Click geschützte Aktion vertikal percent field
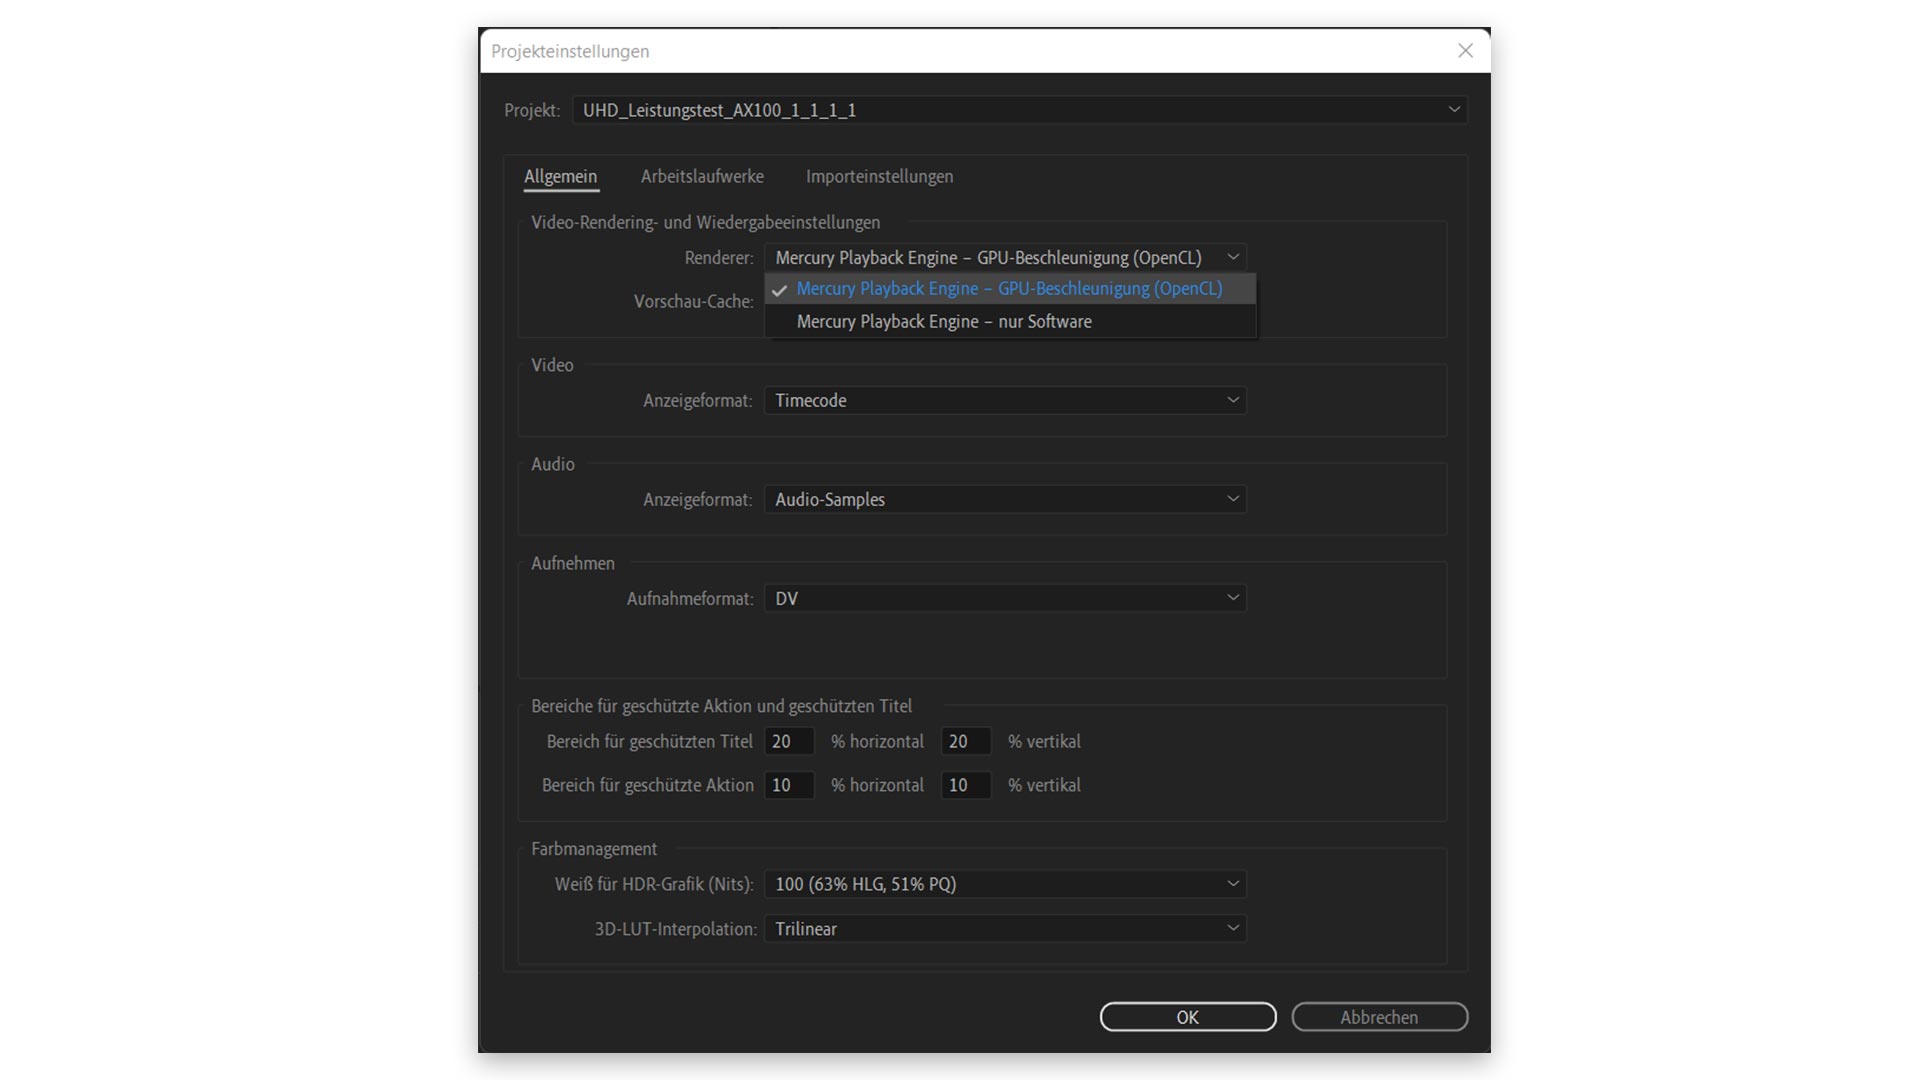Screen dimensions: 1920x1080 (965, 786)
